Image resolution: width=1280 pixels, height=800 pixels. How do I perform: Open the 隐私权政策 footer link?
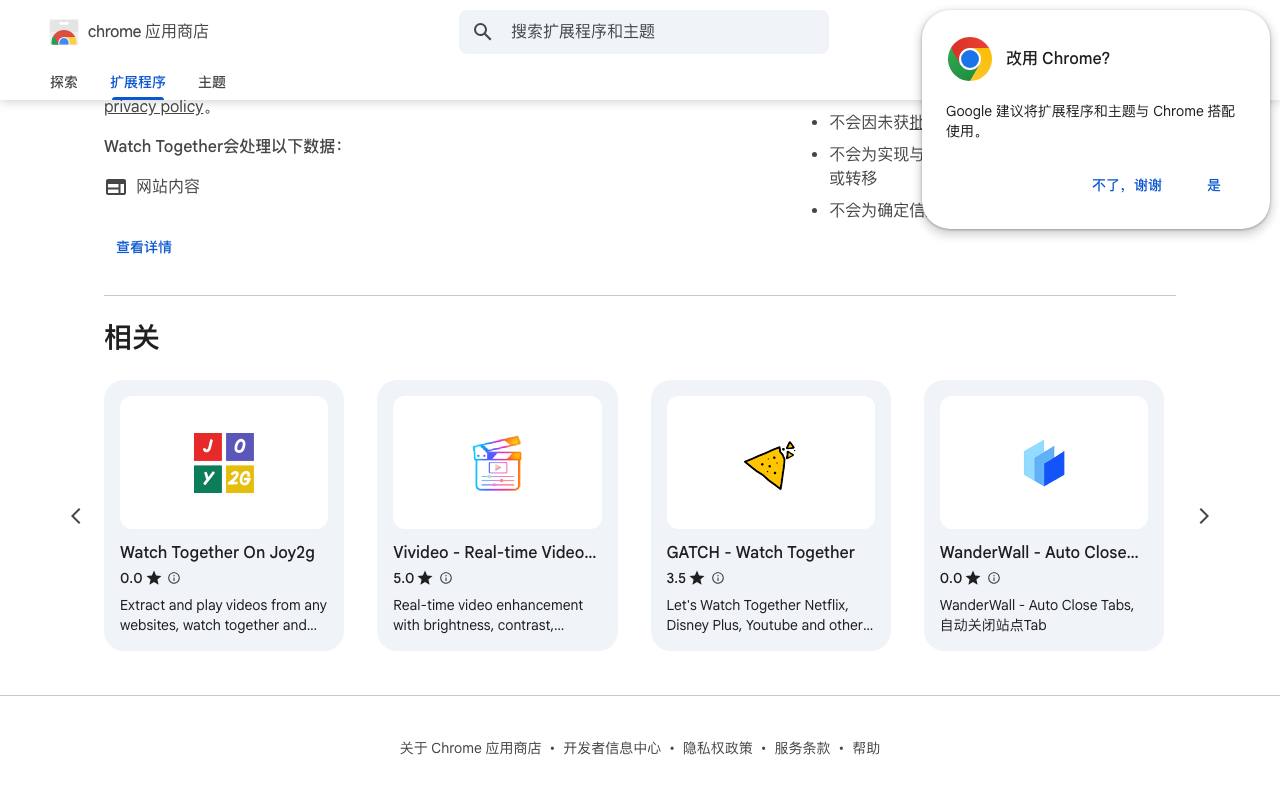point(718,748)
